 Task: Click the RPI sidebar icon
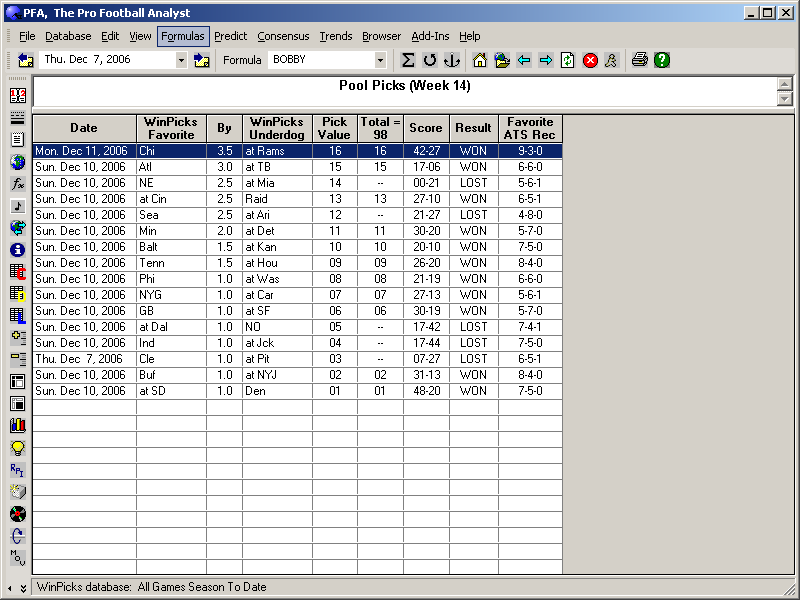click(18, 469)
